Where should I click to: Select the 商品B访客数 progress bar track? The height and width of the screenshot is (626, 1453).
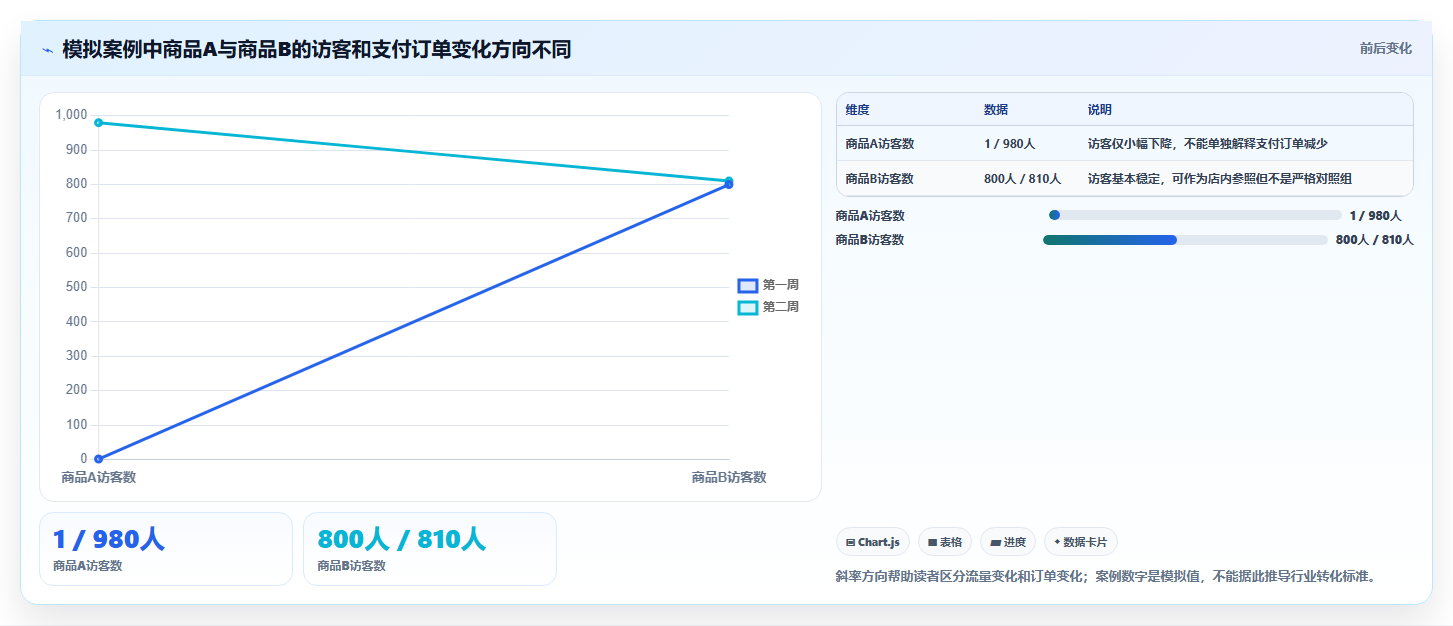click(x=1185, y=240)
